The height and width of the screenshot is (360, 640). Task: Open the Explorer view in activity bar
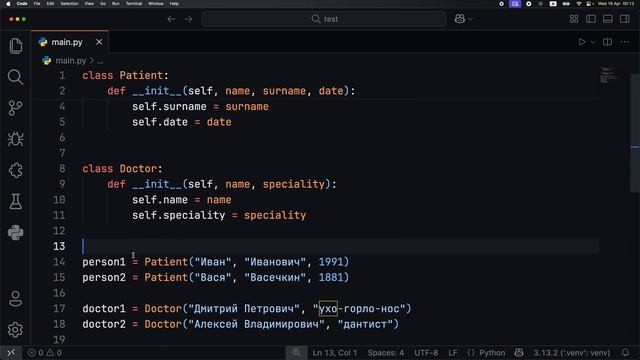tap(16, 46)
